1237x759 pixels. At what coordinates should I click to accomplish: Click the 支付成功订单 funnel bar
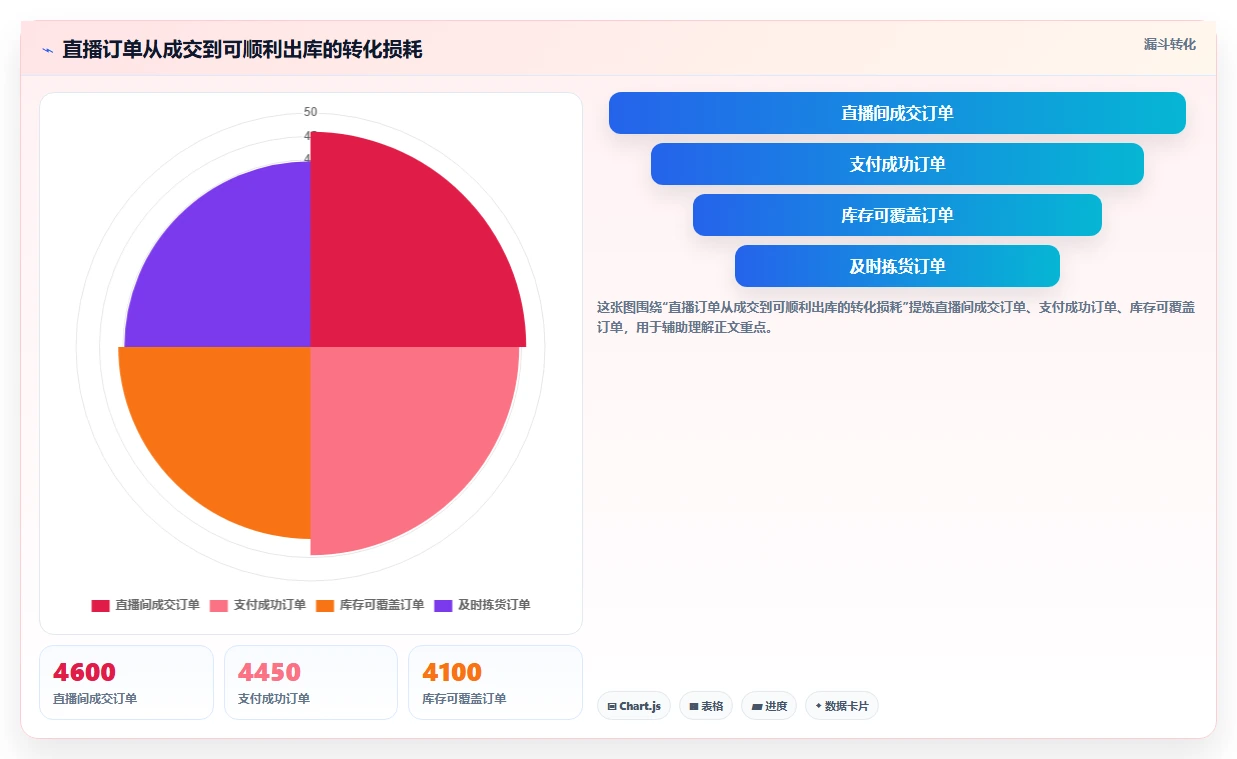click(897, 164)
